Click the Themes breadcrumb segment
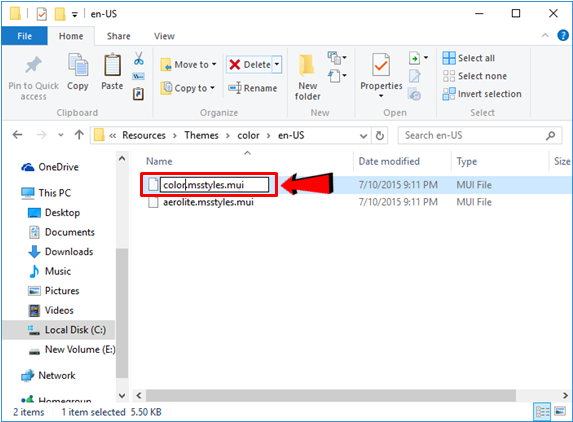The height and width of the screenshot is (422, 573). (x=201, y=136)
